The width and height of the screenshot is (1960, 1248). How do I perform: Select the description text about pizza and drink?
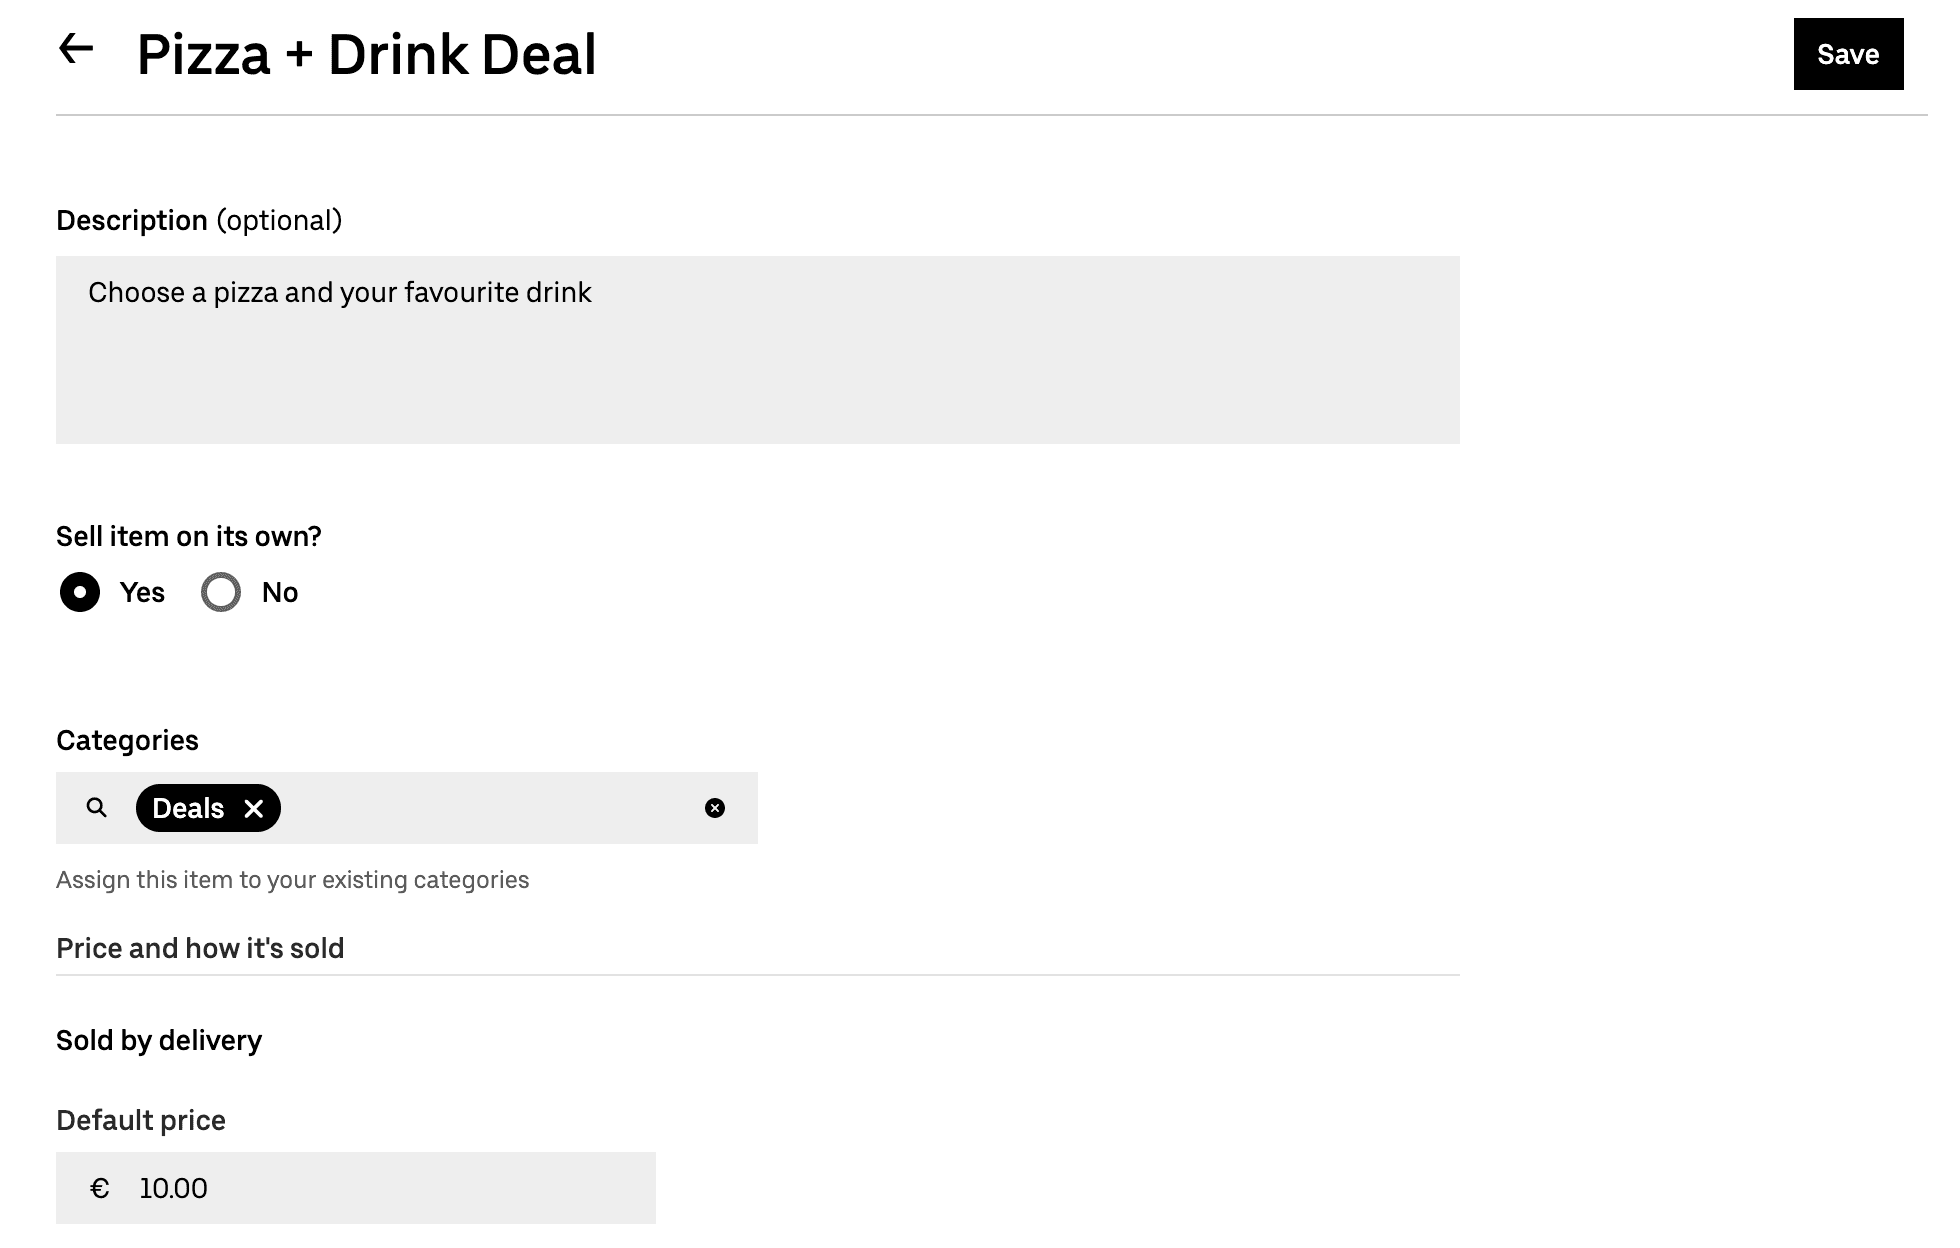(339, 292)
